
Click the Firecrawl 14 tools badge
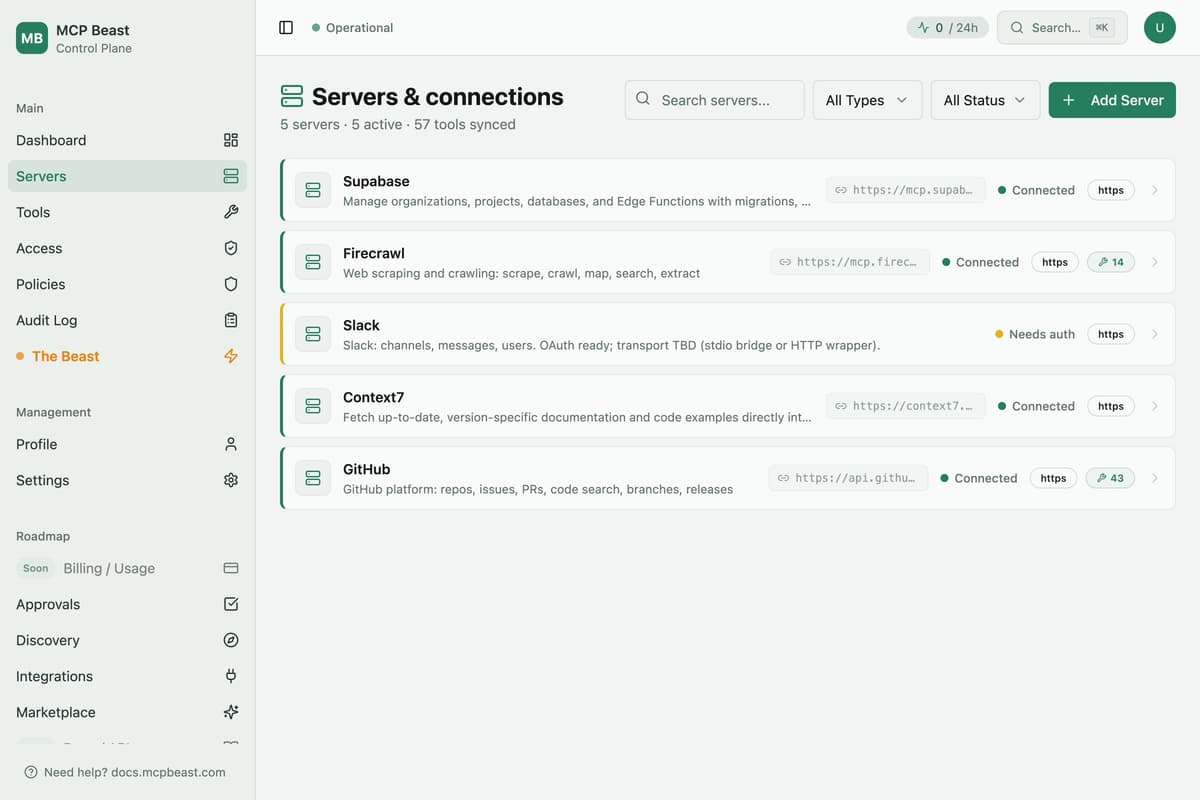1111,262
